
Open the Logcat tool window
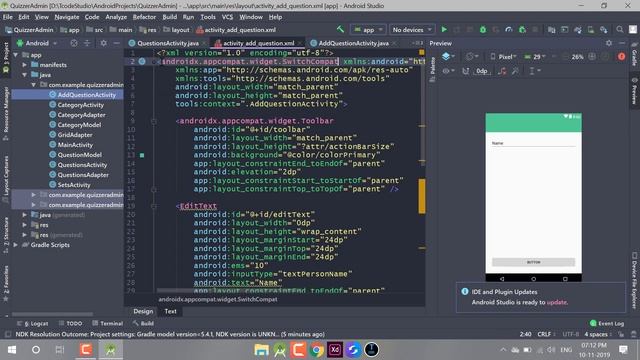click(x=33, y=323)
